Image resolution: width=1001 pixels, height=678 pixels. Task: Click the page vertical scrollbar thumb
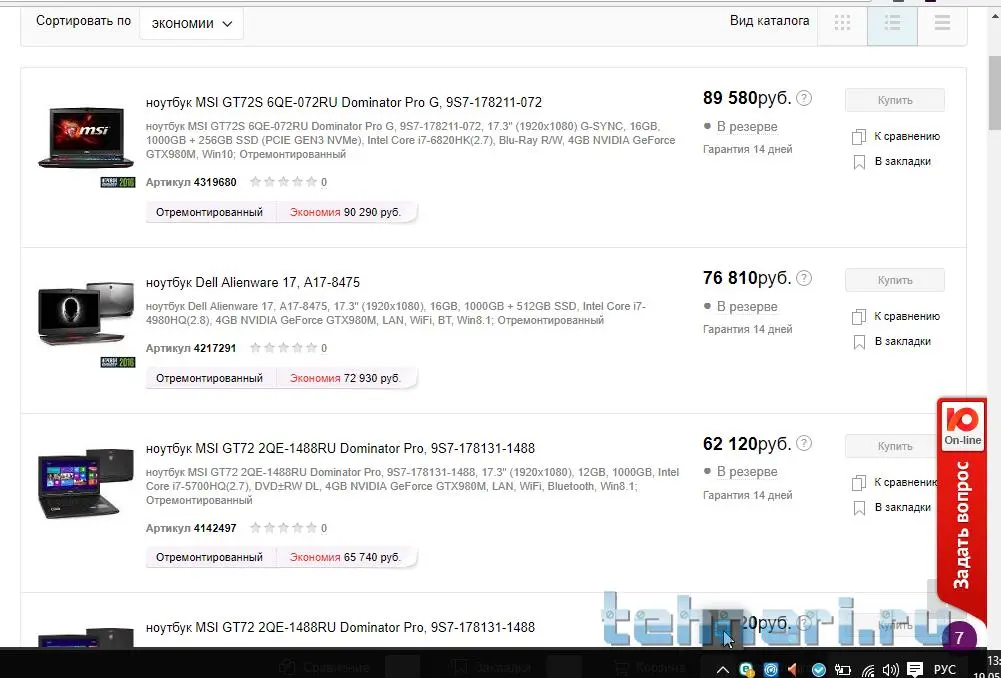click(x=995, y=93)
